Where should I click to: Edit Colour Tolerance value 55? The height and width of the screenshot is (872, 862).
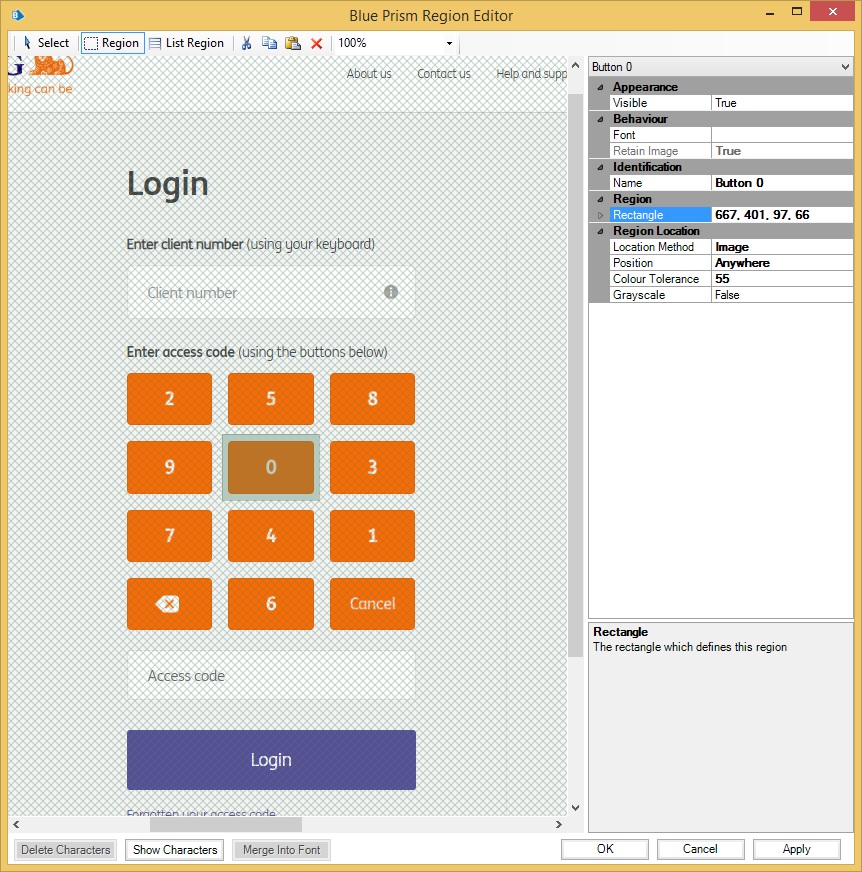(781, 279)
